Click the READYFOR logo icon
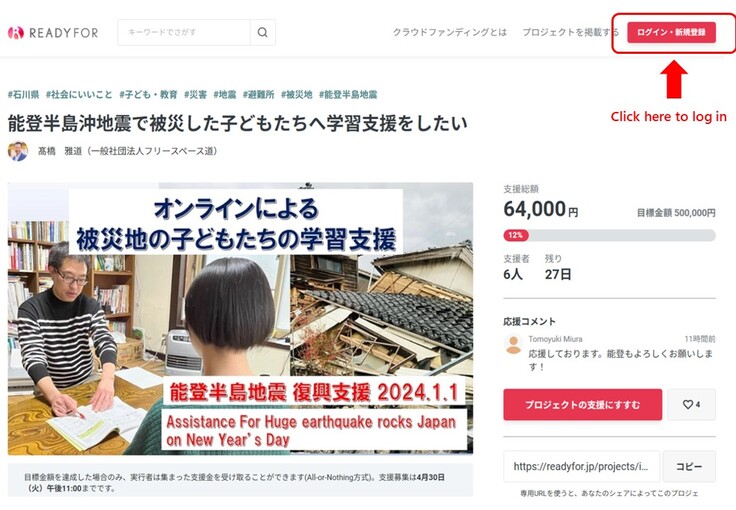This screenshot has height=510, width=736. (15, 32)
